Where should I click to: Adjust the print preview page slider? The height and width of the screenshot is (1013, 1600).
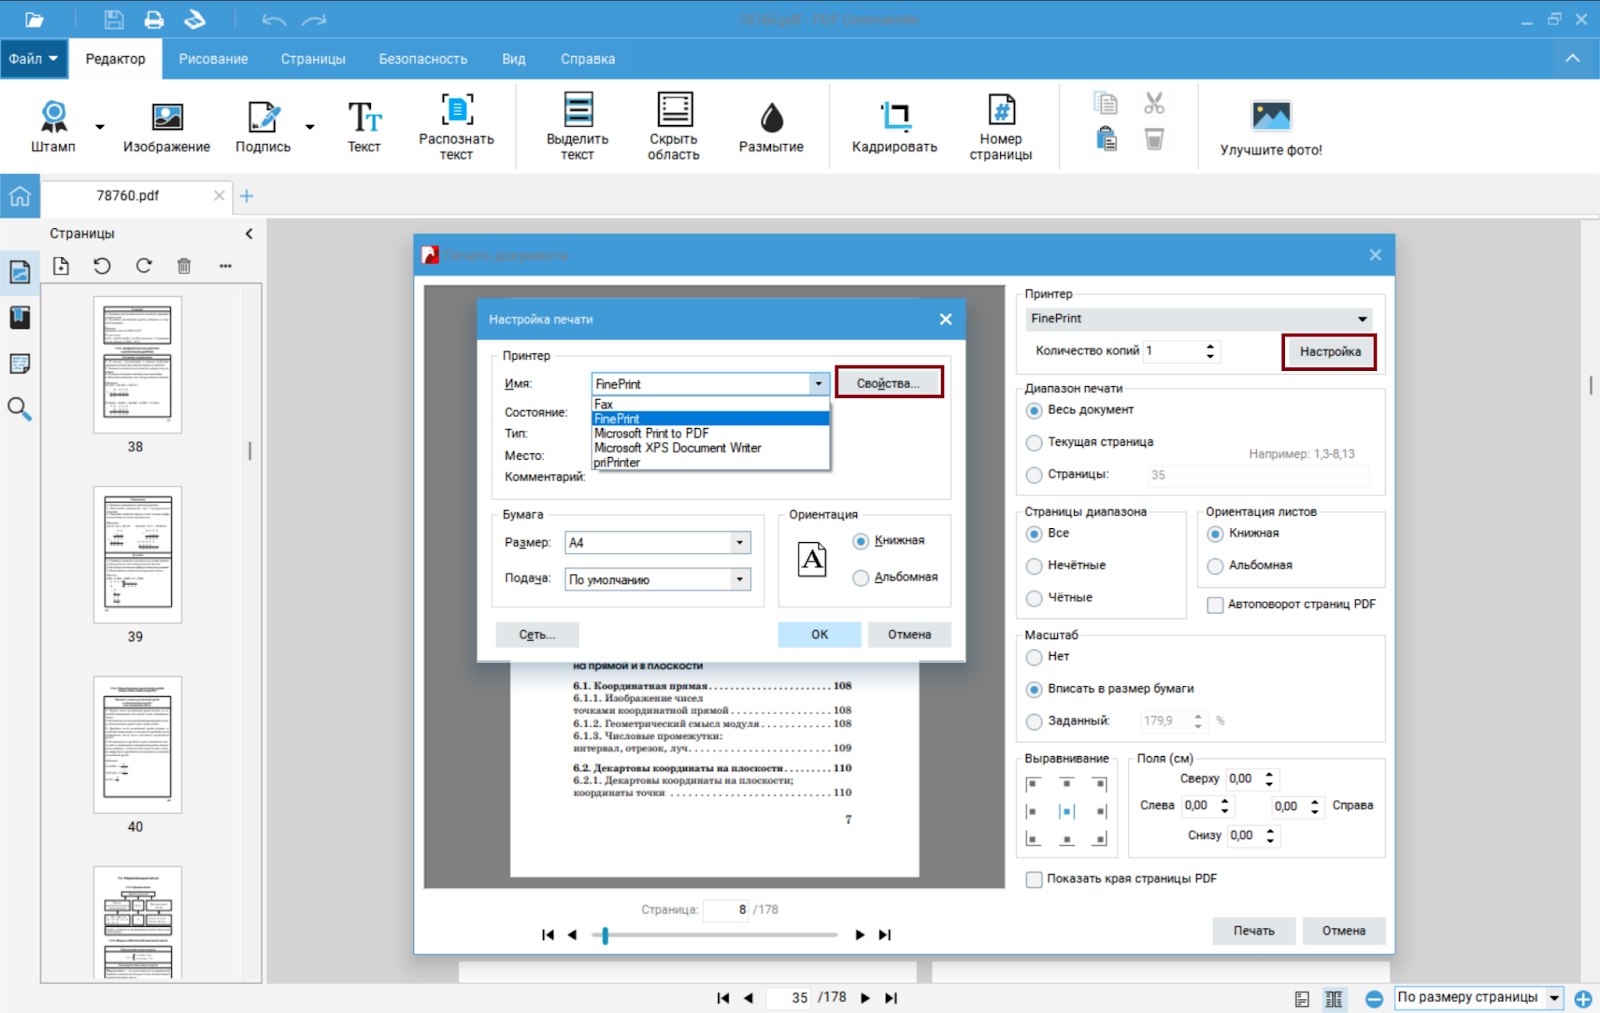(x=605, y=936)
